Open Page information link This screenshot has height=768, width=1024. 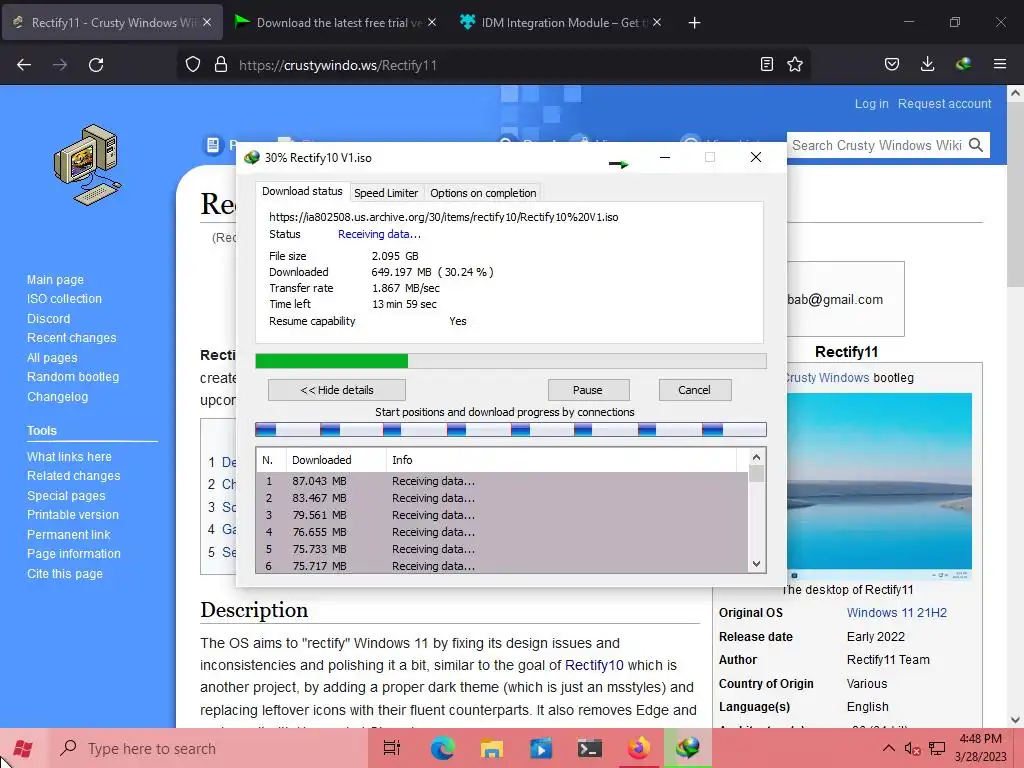74,554
